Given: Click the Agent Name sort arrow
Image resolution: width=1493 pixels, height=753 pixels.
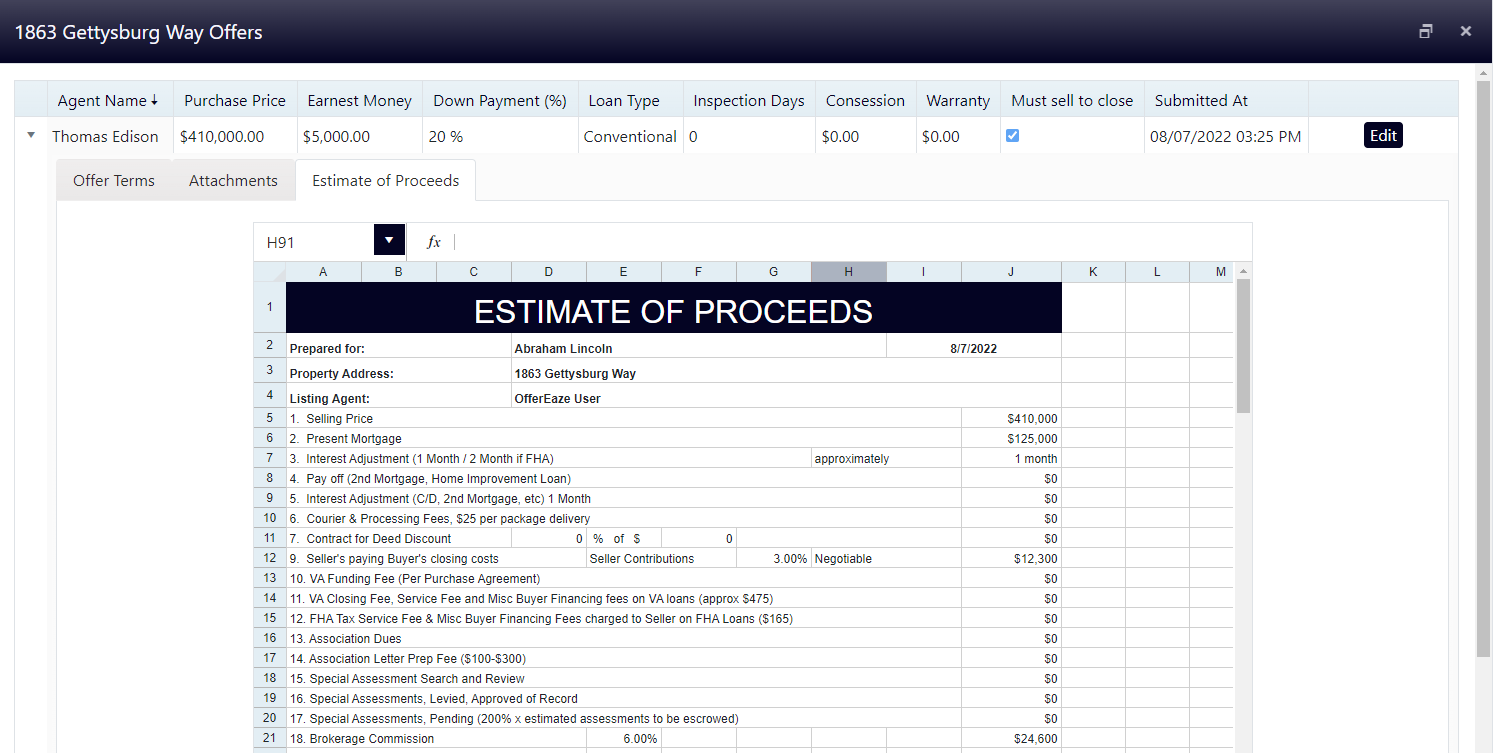Looking at the screenshot, I should click(x=154, y=101).
